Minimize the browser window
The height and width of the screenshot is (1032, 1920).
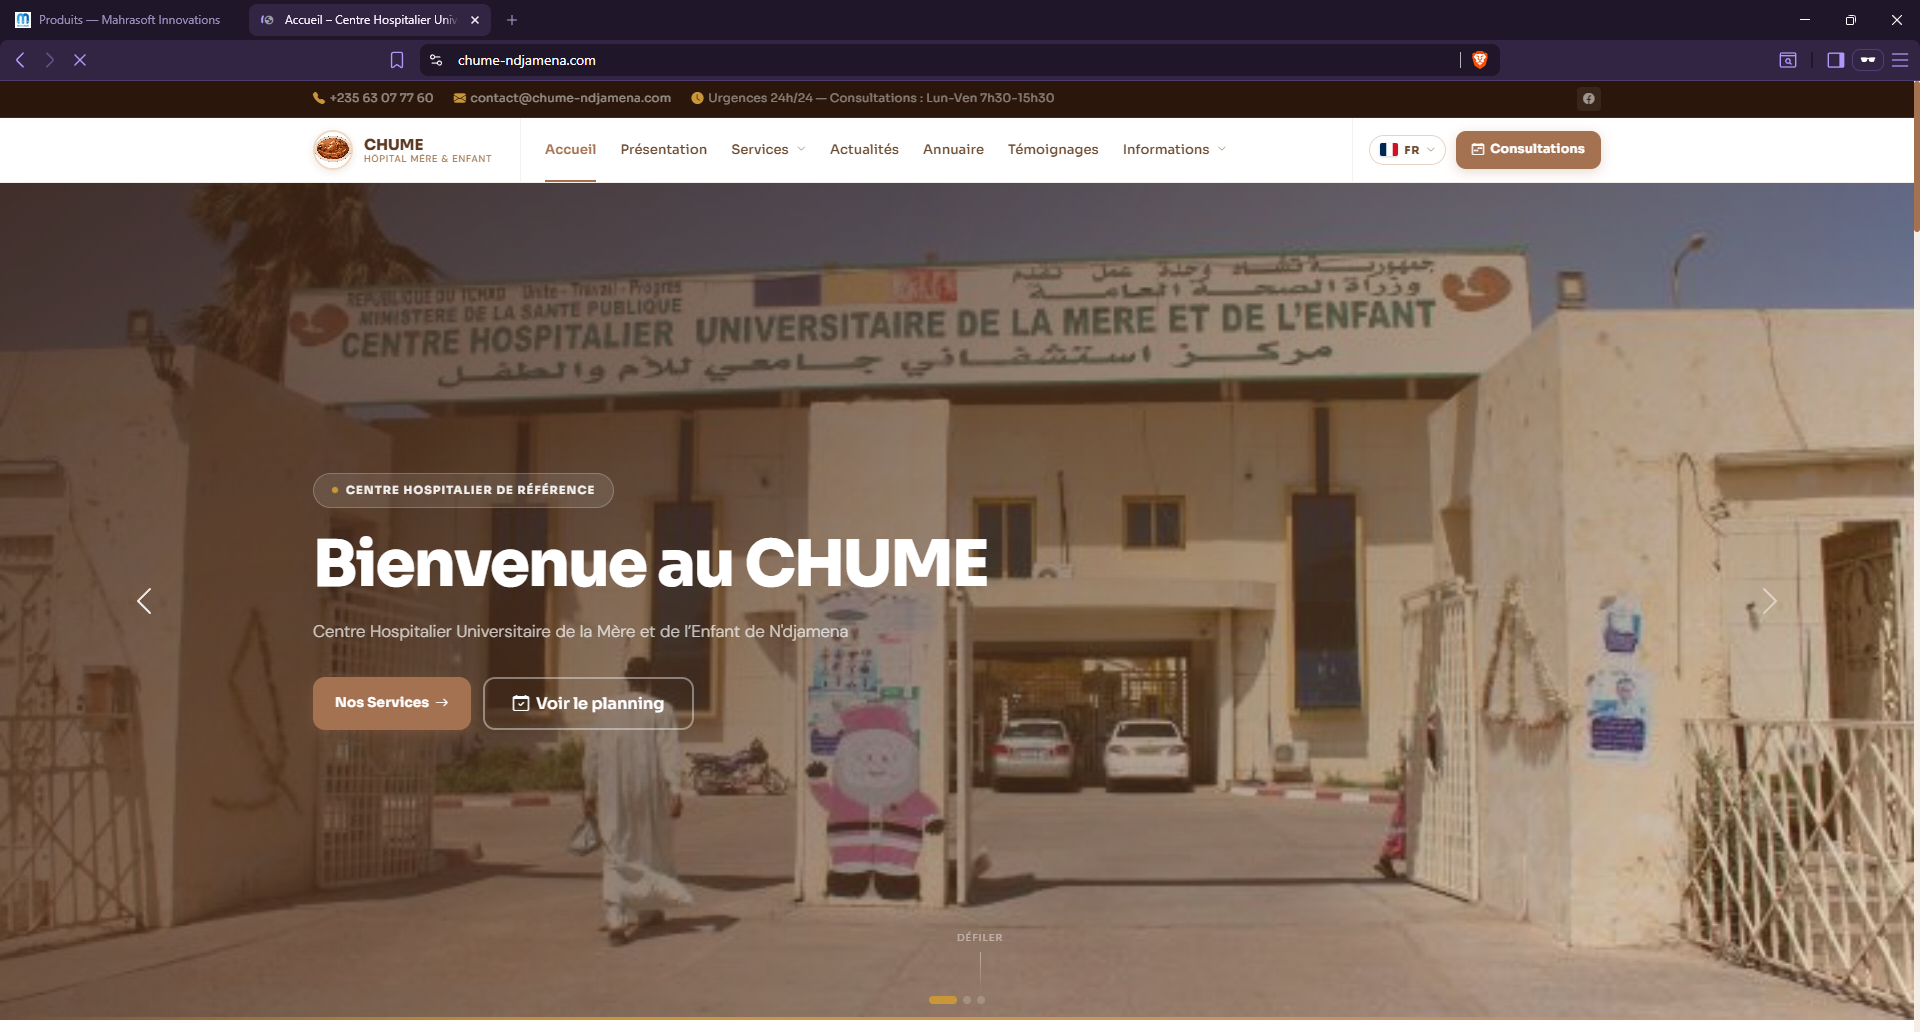point(1805,20)
